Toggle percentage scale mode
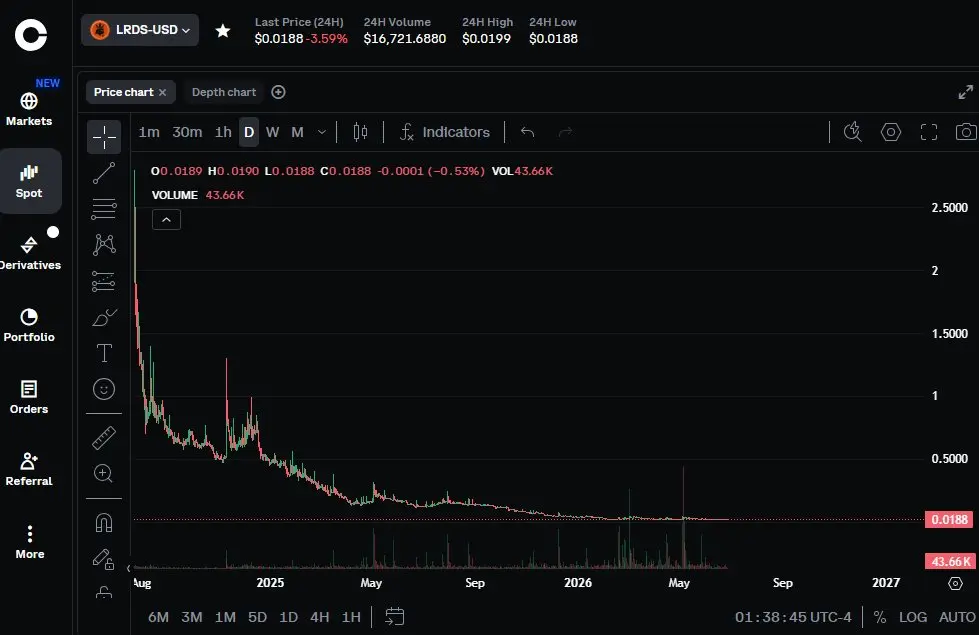This screenshot has height=635, width=979. point(880,617)
